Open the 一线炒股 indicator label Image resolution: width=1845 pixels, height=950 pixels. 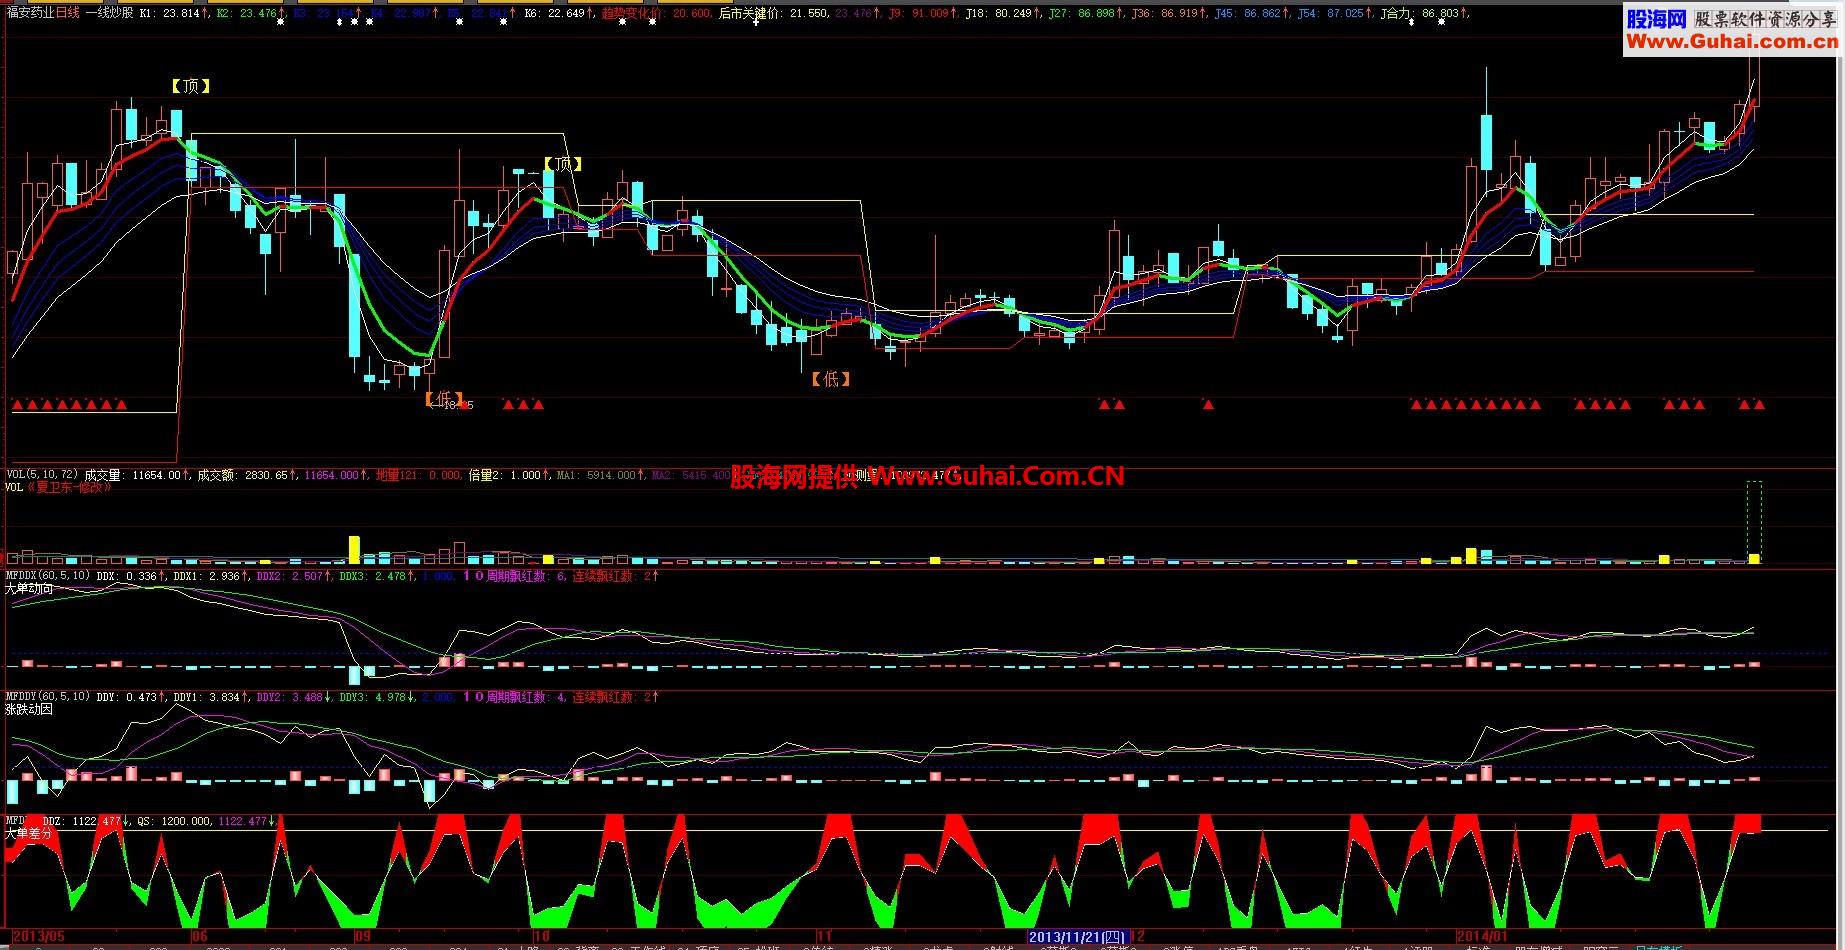[x=109, y=14]
